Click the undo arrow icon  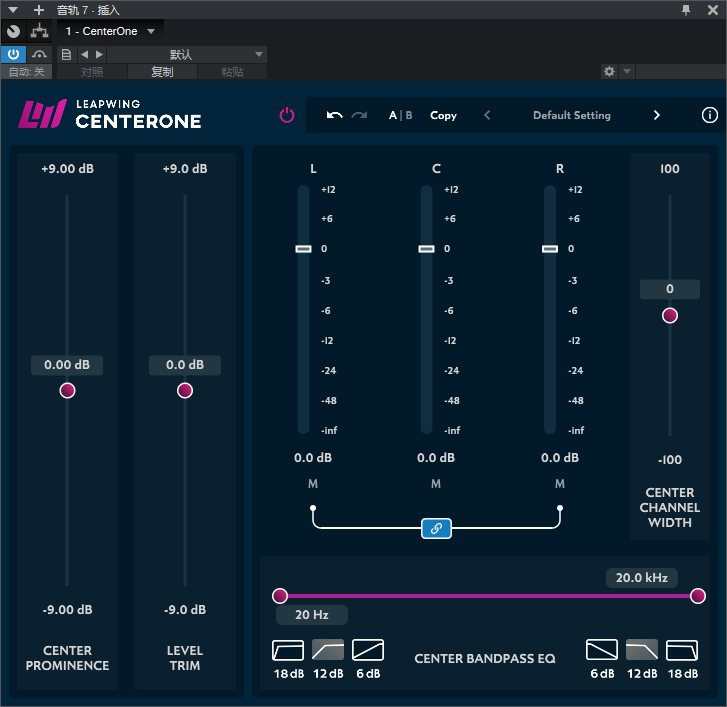(x=334, y=115)
